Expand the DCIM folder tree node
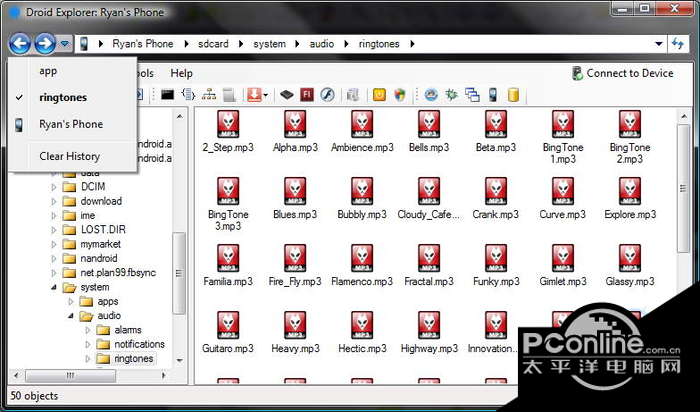 (54, 187)
